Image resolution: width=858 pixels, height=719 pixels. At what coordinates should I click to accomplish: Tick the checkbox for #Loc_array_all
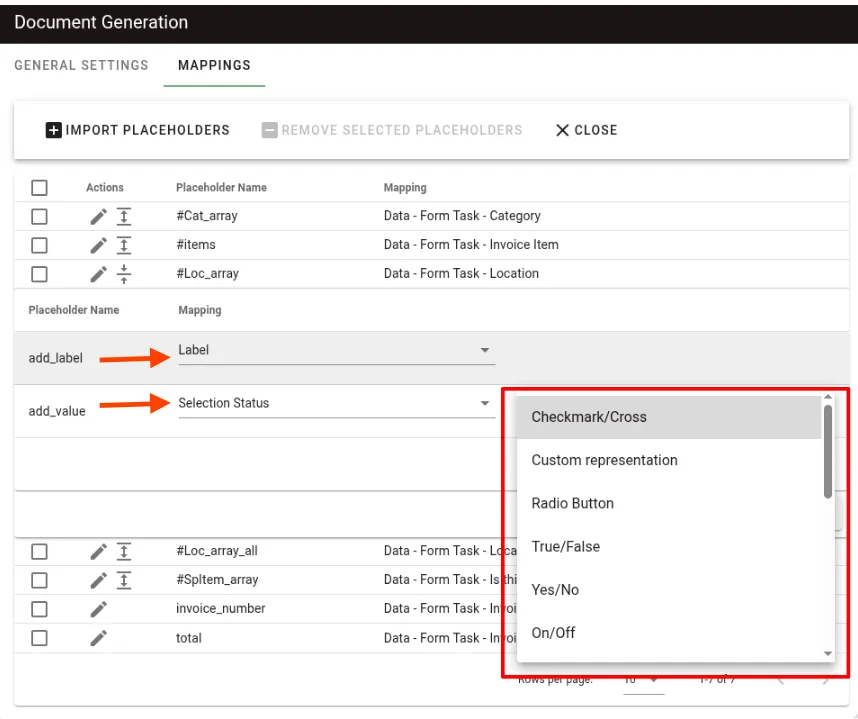[39, 550]
